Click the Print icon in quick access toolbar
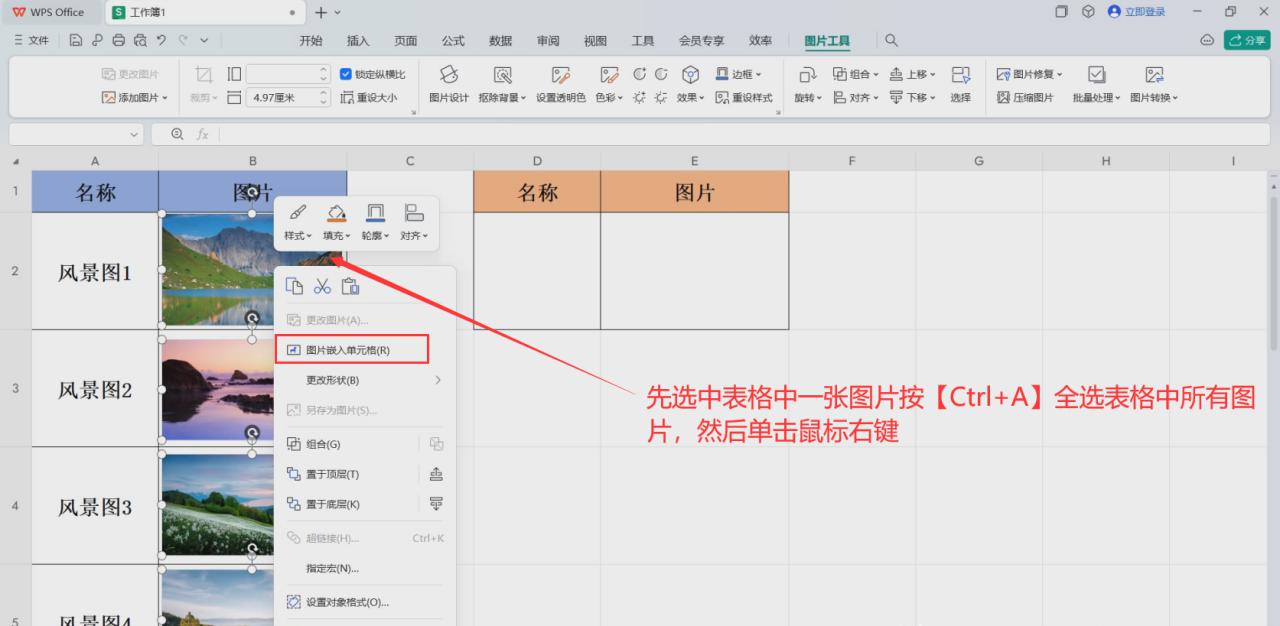 [x=119, y=40]
